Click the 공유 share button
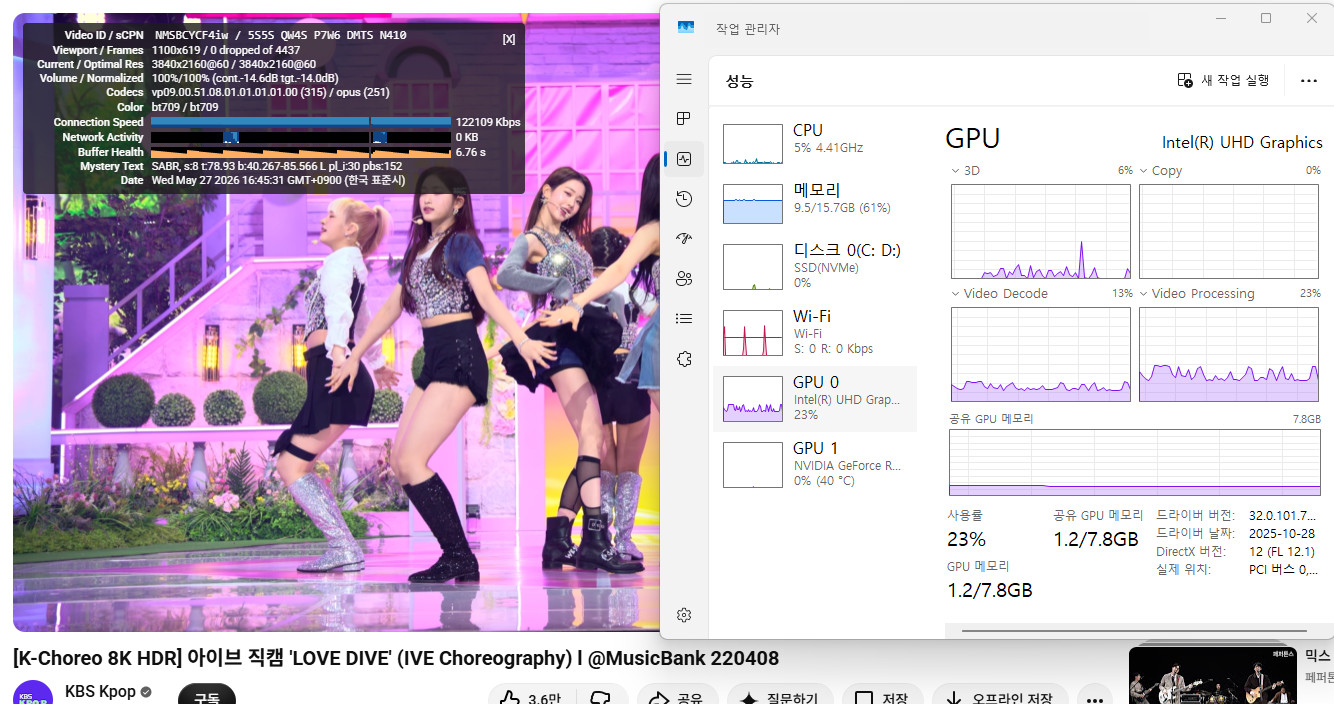Image resolution: width=1334 pixels, height=704 pixels. click(x=677, y=696)
